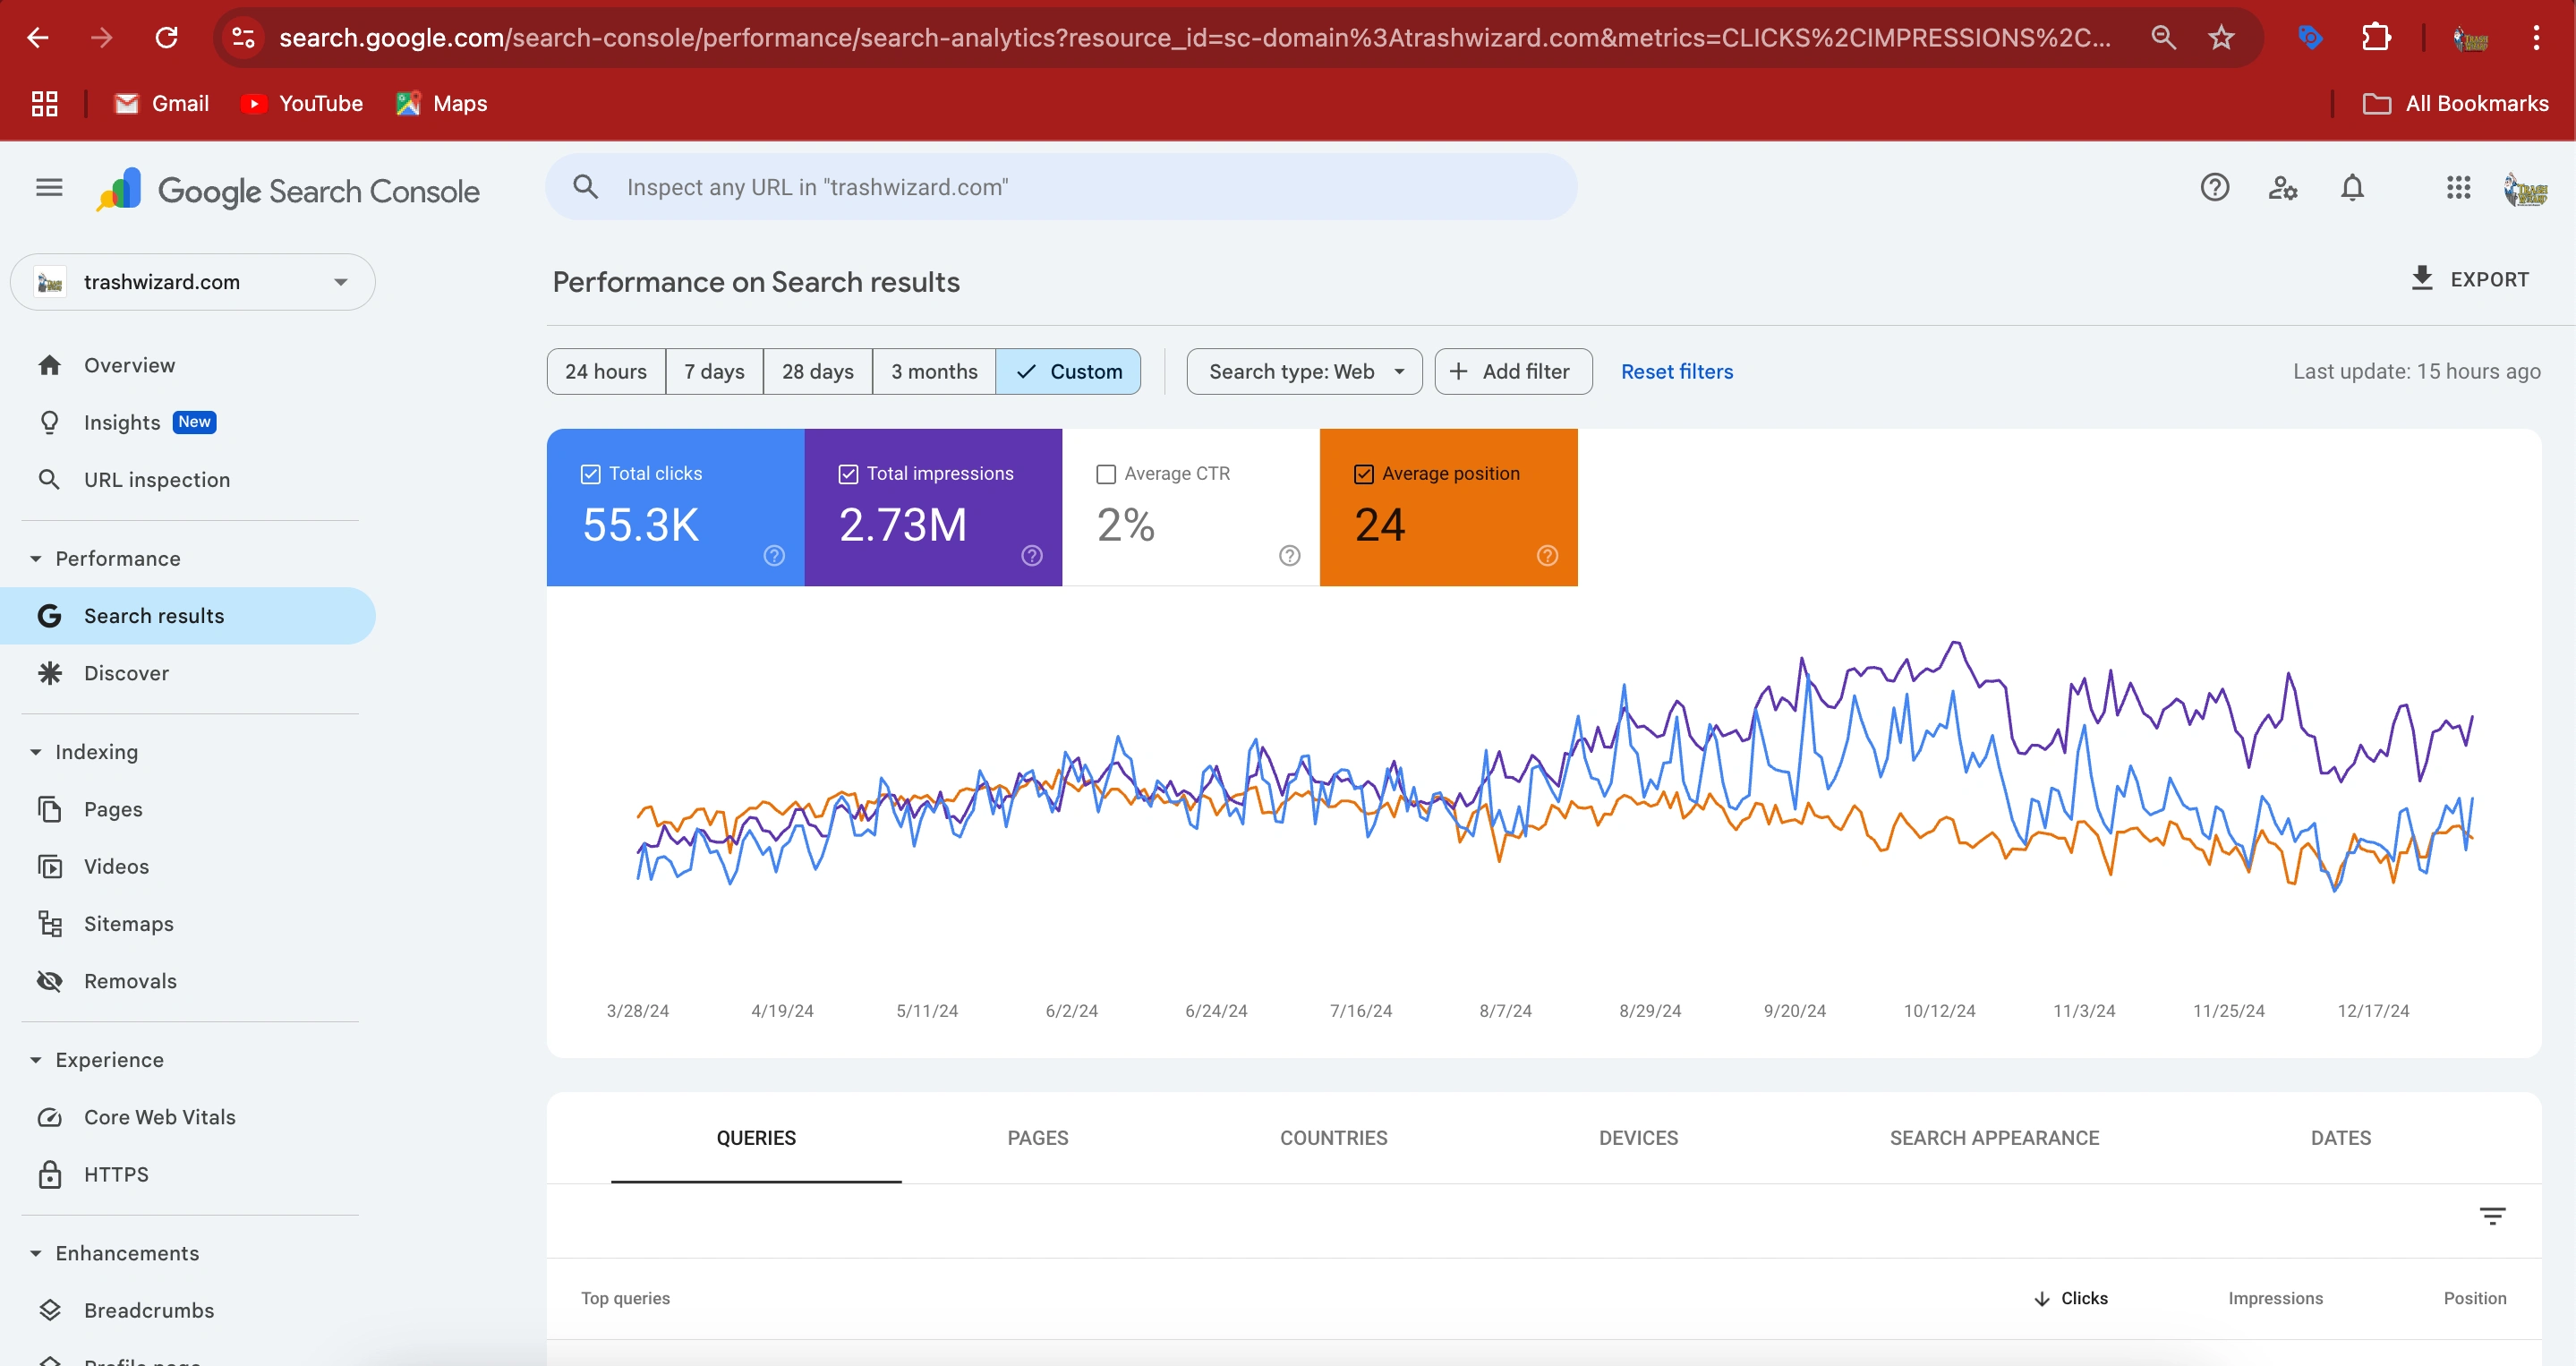Open the Sitemaps sidebar item
This screenshot has width=2576, height=1366.
coord(128,924)
